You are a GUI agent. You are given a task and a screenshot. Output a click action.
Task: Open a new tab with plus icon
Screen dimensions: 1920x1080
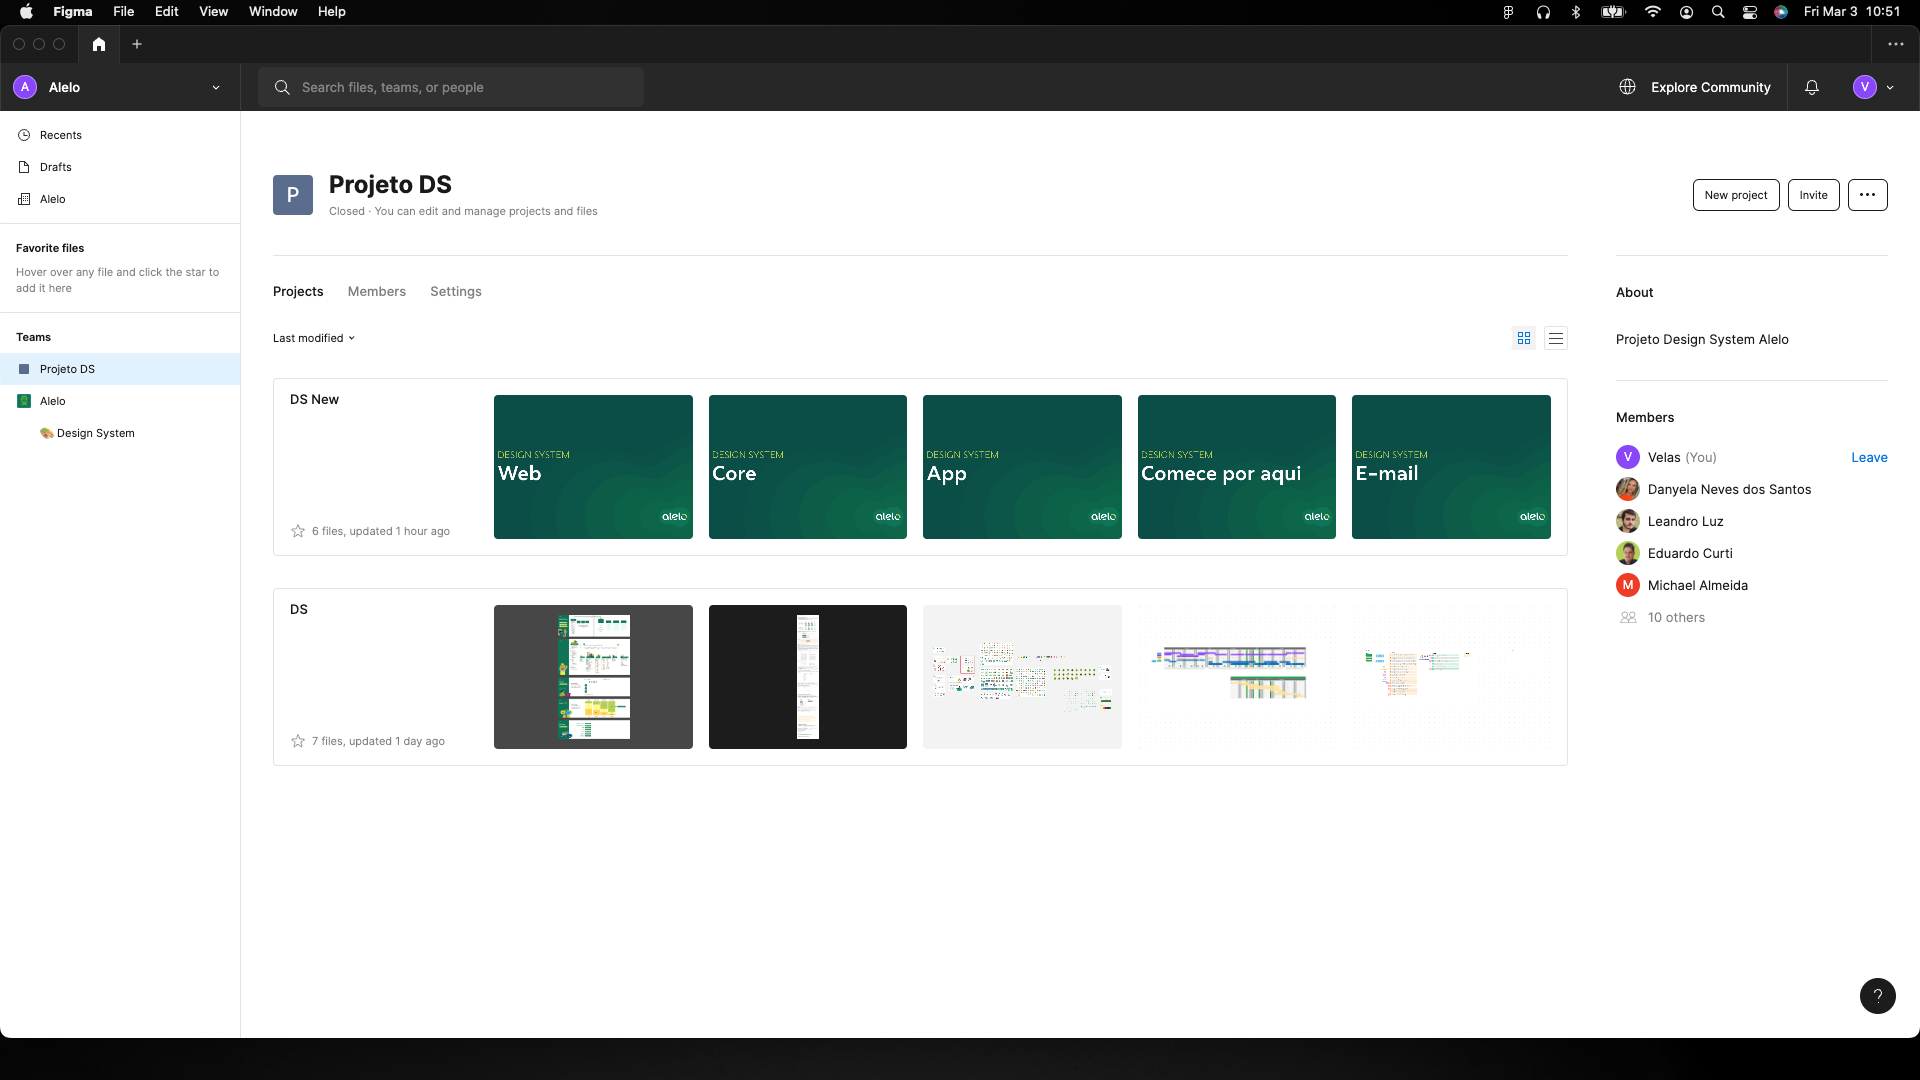pyautogui.click(x=137, y=44)
